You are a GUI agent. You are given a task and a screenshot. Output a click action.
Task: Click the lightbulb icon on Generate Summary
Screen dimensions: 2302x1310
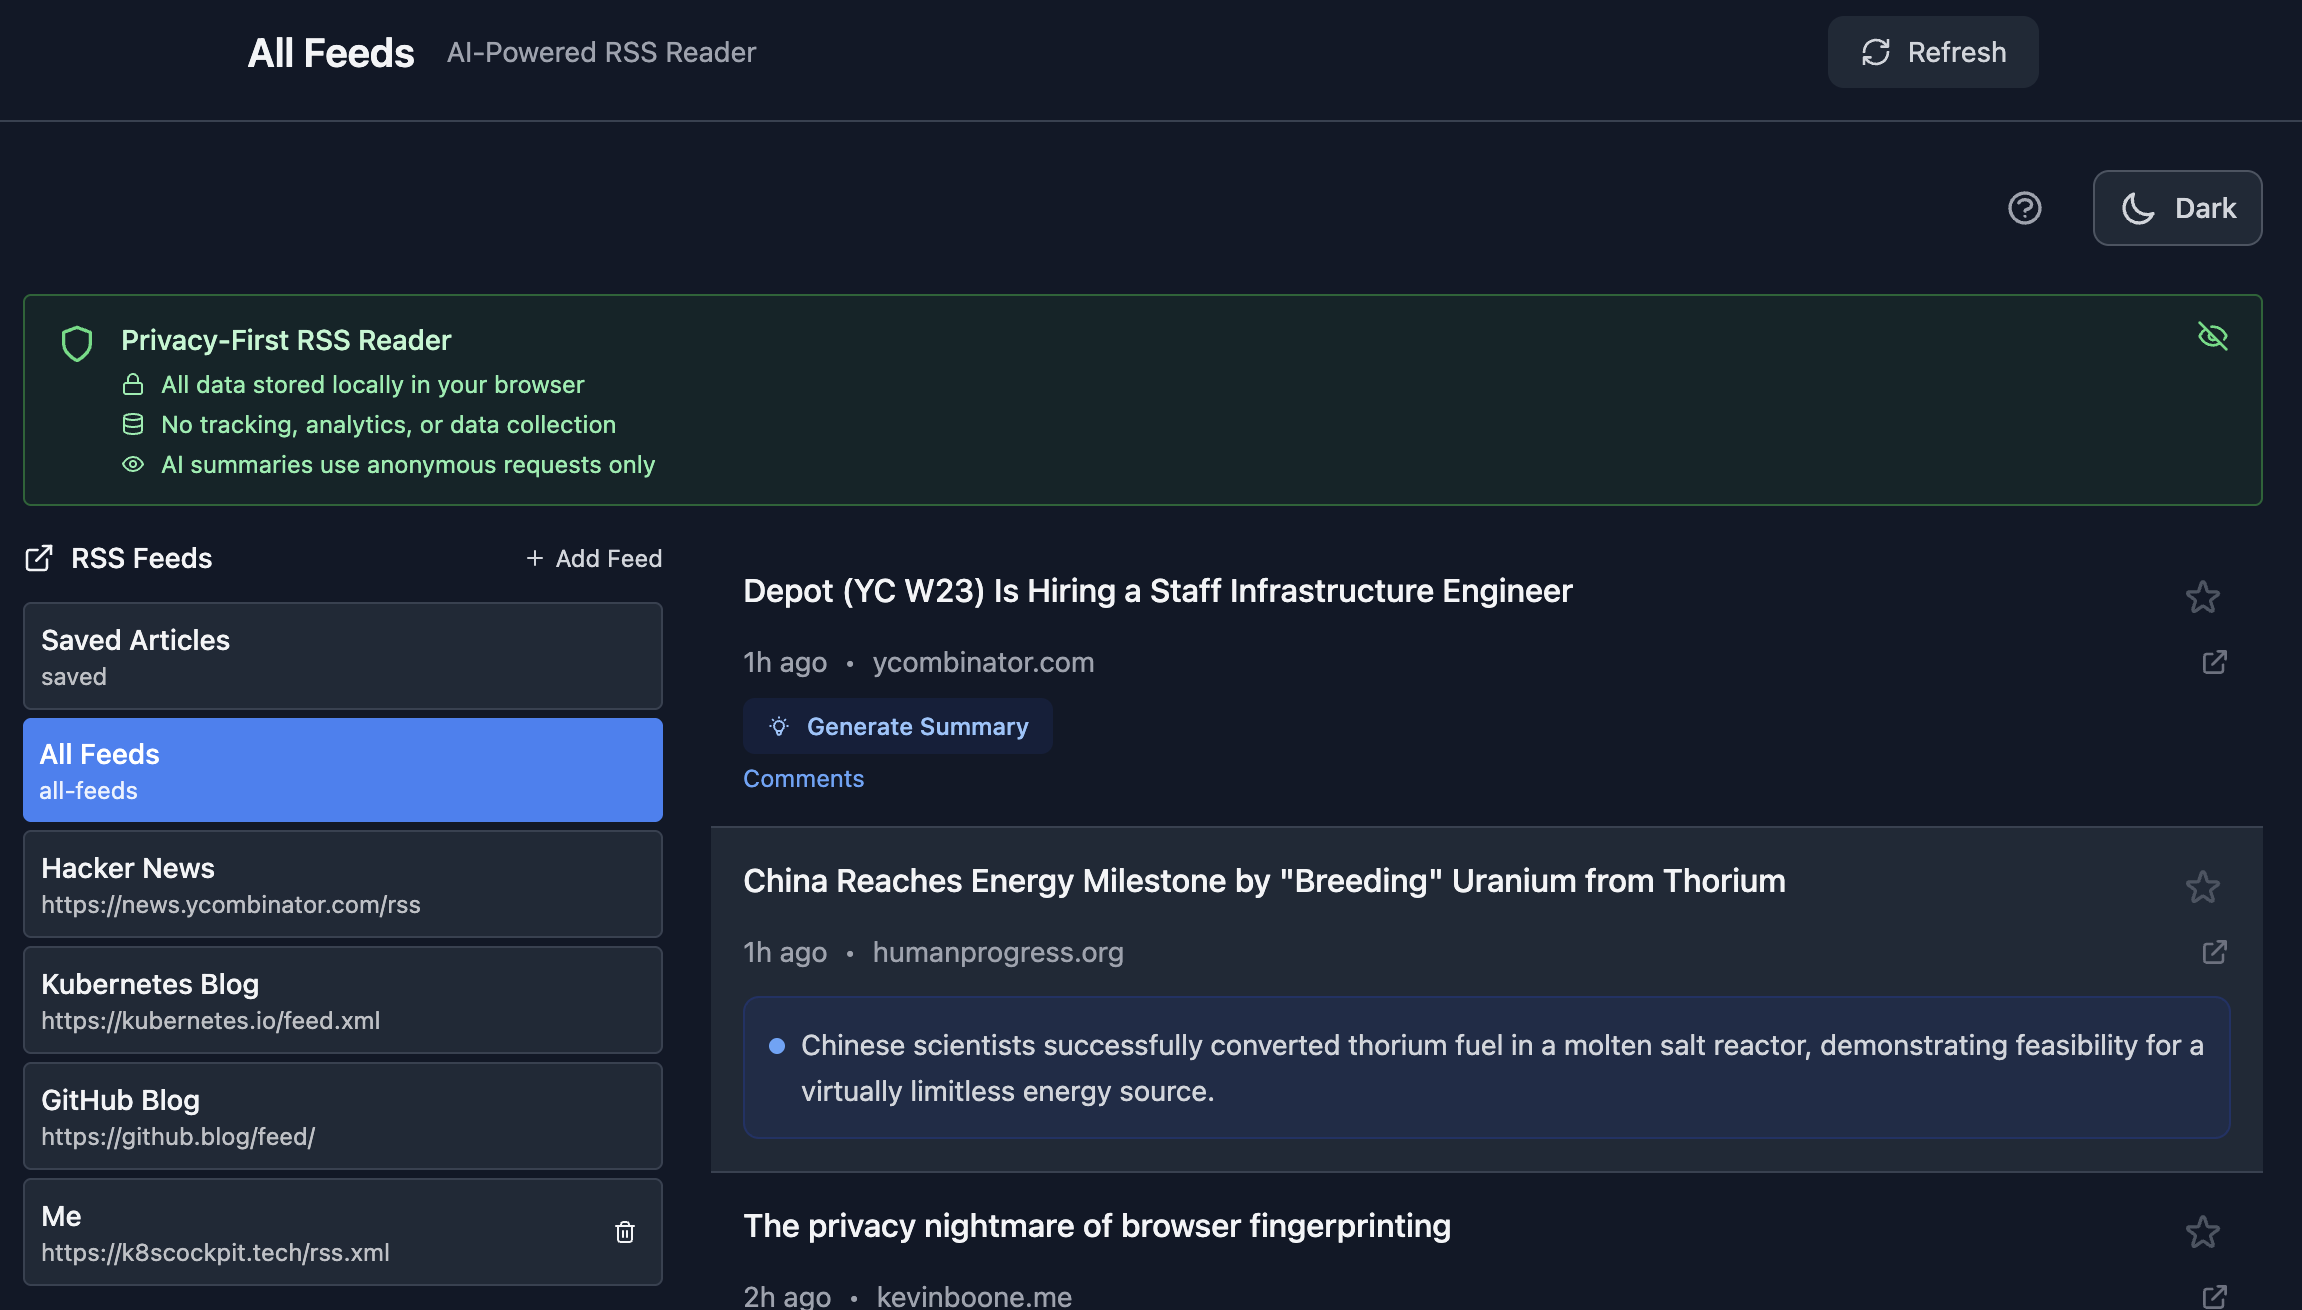coord(779,726)
